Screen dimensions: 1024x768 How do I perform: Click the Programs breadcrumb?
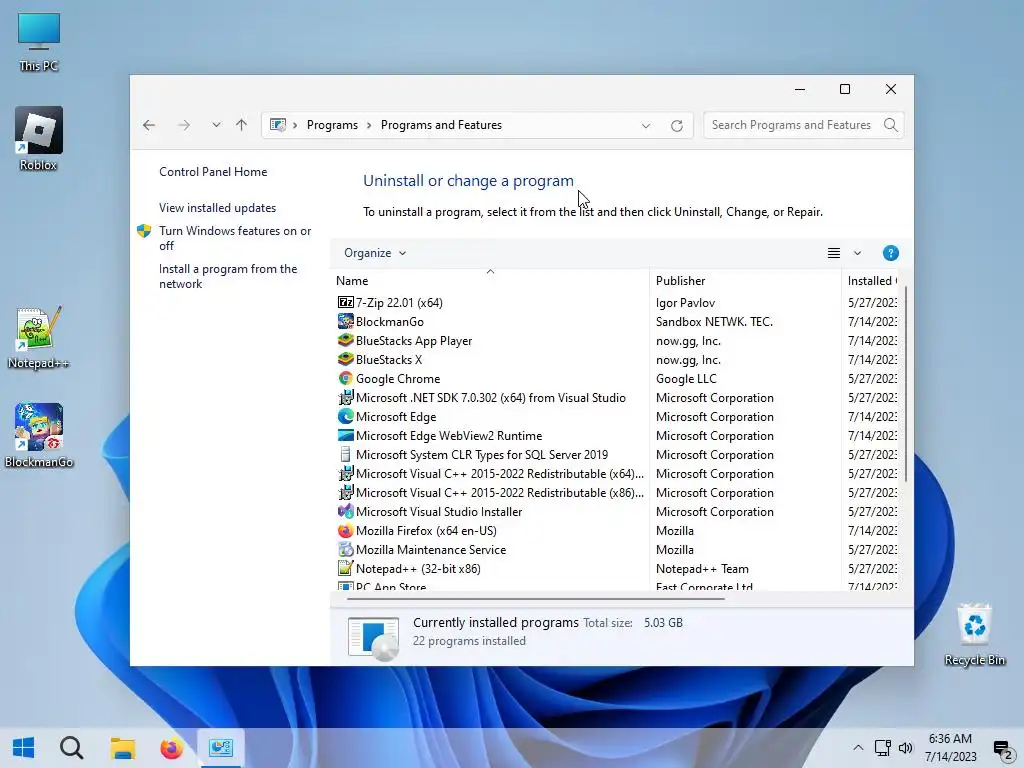click(332, 125)
